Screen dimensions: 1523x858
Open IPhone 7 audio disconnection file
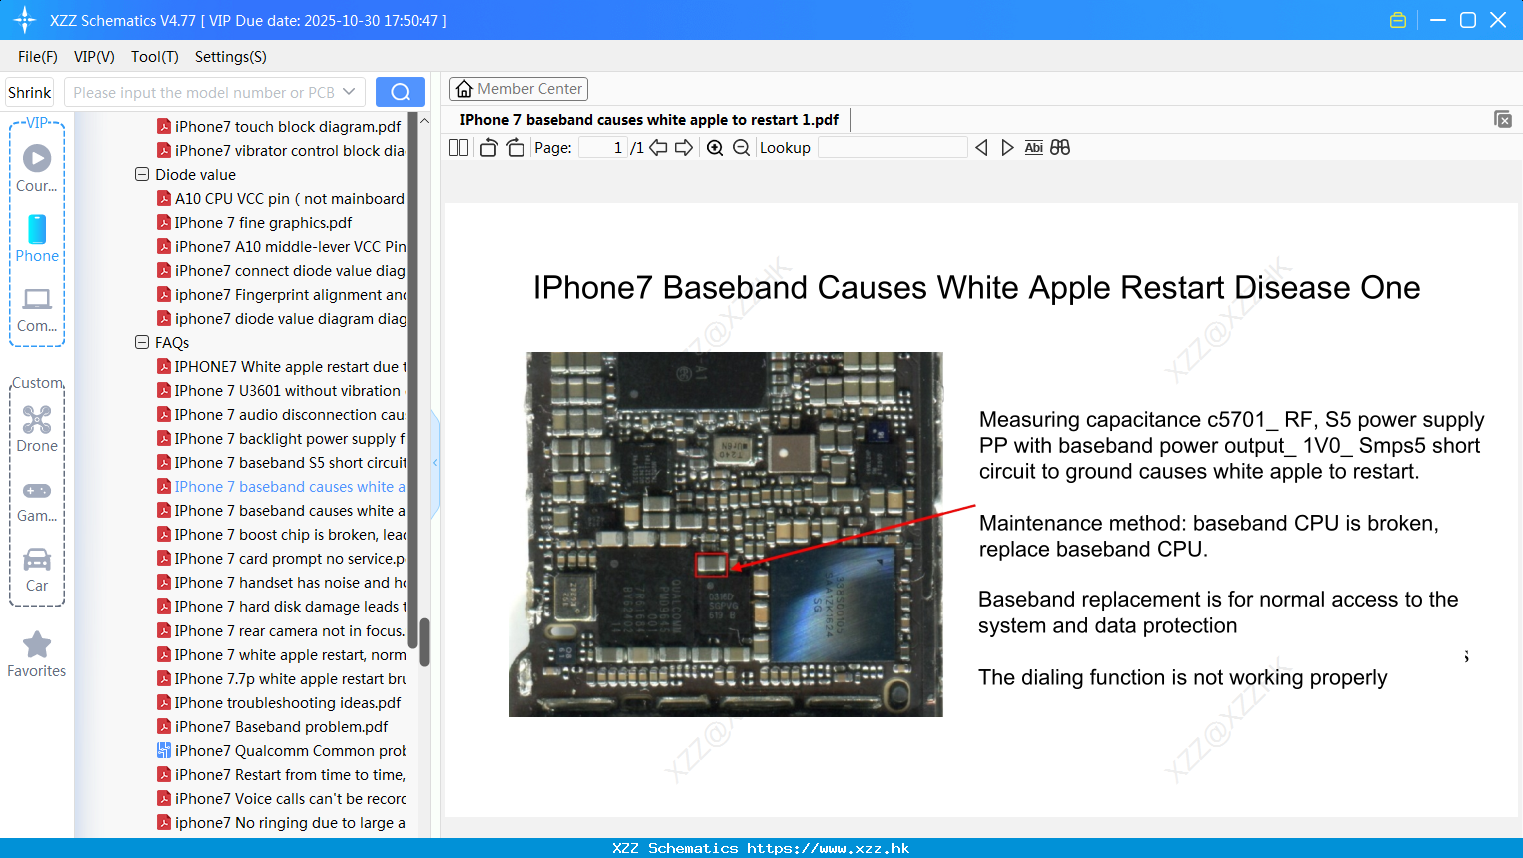pos(281,414)
